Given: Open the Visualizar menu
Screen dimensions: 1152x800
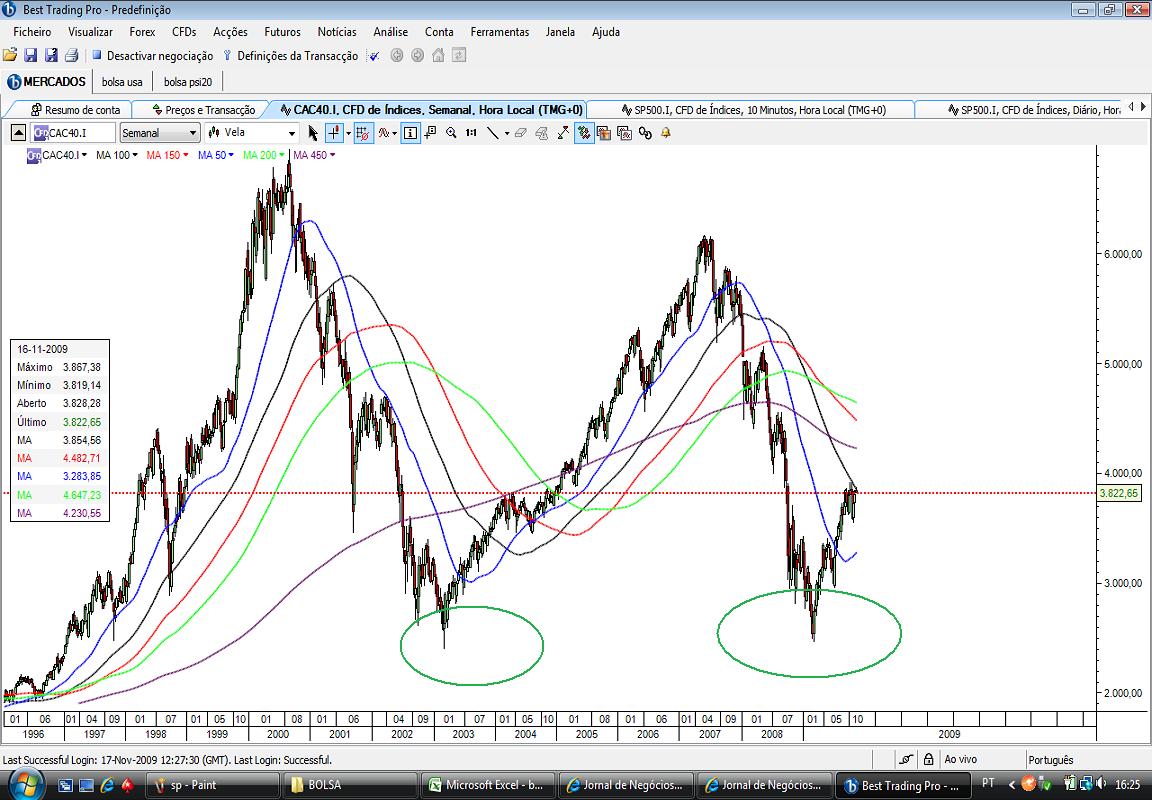Looking at the screenshot, I should pos(90,32).
